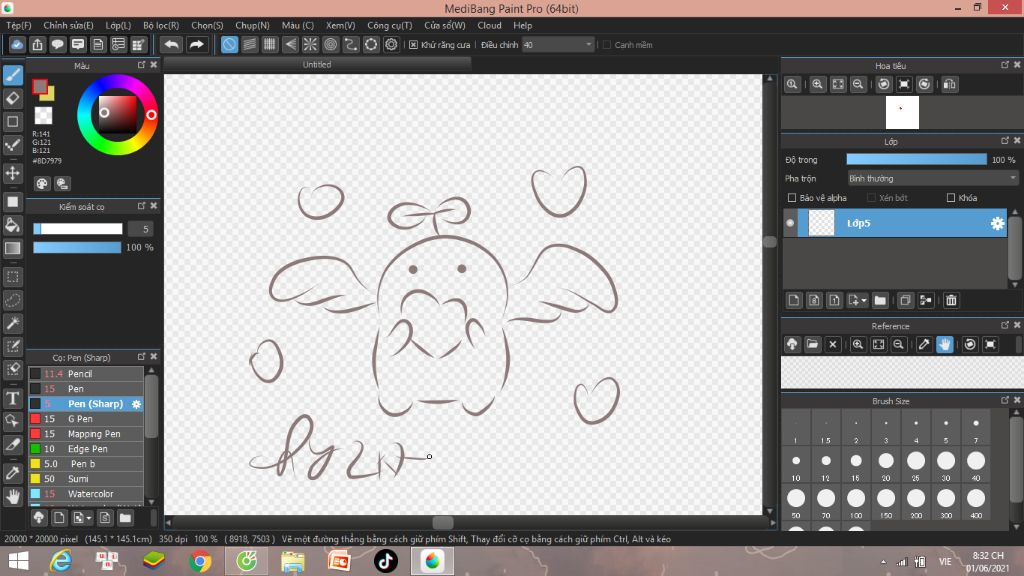This screenshot has height=576, width=1024.
Task: Expand the add-layer dropdown arrow
Action: coord(864,300)
